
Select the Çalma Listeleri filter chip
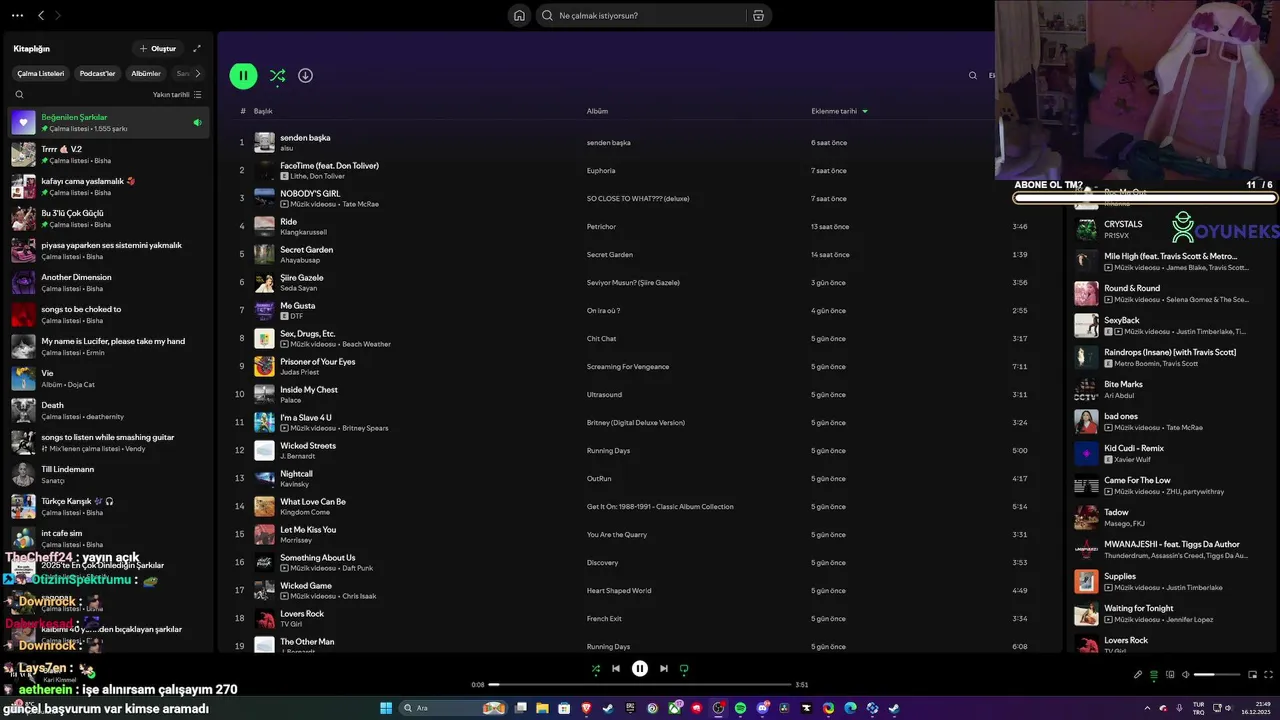41,73
